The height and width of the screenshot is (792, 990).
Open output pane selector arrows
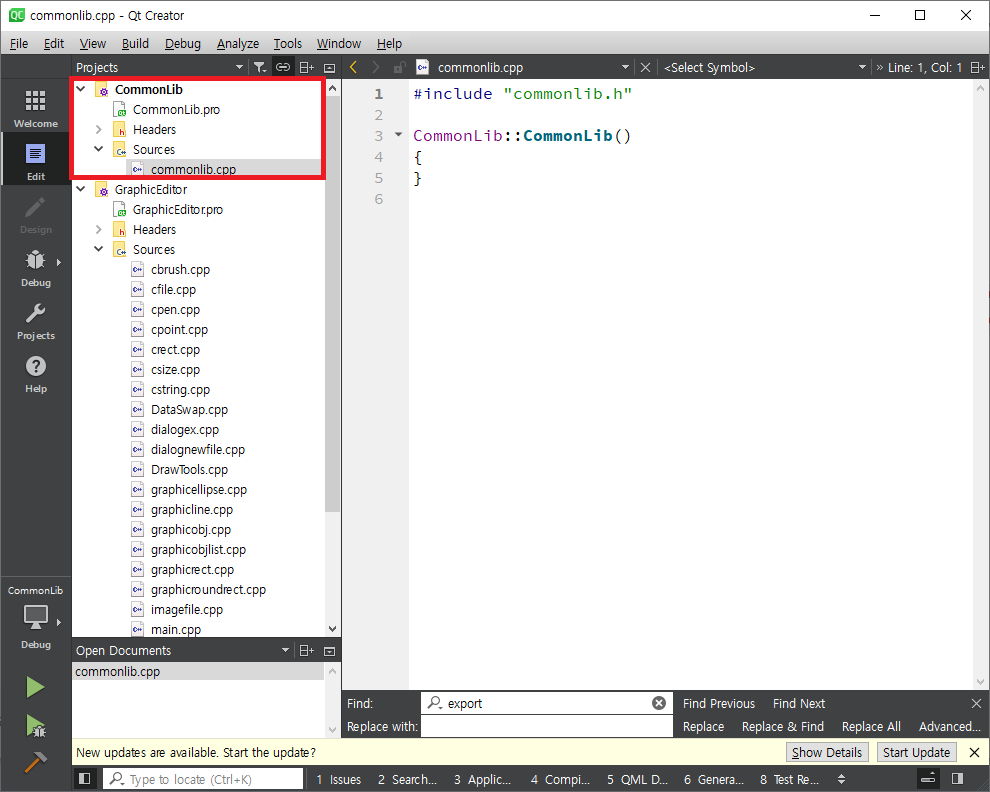pyautogui.click(x=841, y=779)
